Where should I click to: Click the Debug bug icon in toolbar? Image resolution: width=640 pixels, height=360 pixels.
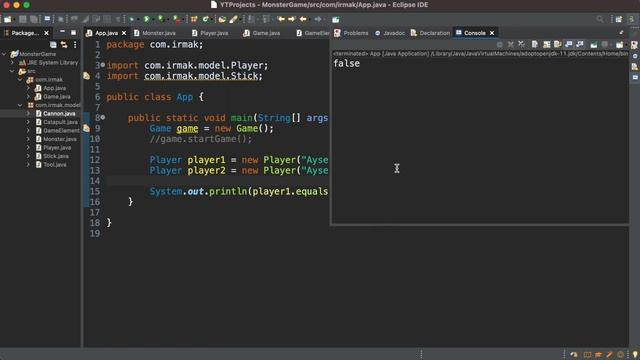pyautogui.click(x=131, y=19)
